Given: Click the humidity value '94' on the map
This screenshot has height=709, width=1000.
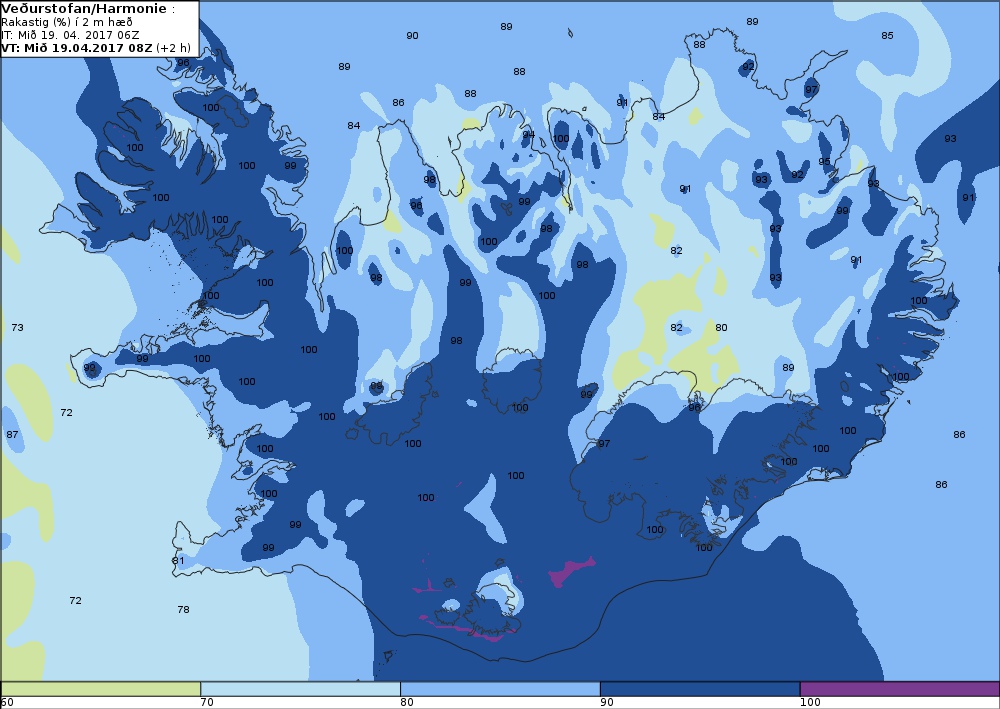Looking at the screenshot, I should [529, 135].
